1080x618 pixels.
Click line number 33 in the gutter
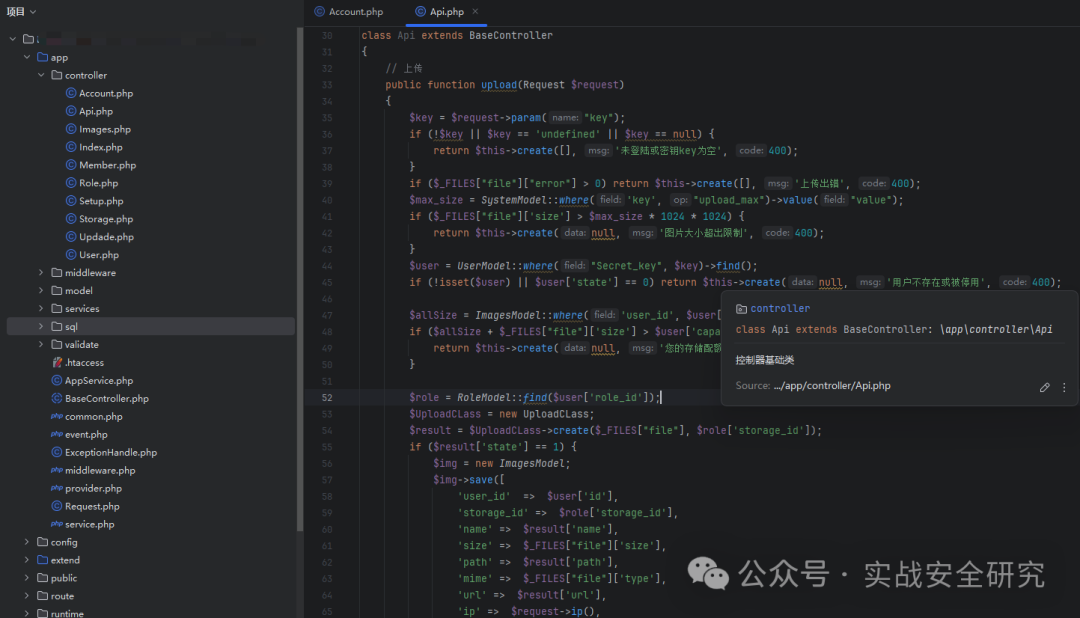pyautogui.click(x=326, y=85)
